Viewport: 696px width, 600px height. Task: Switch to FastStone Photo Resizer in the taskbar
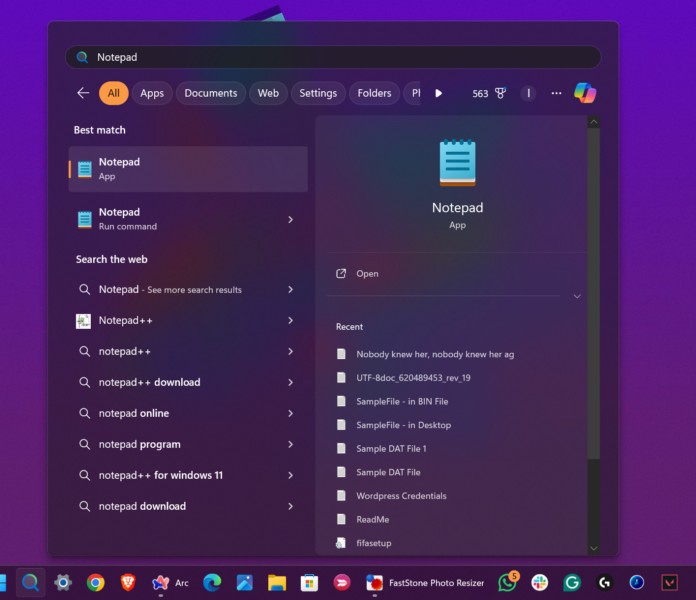(425, 583)
